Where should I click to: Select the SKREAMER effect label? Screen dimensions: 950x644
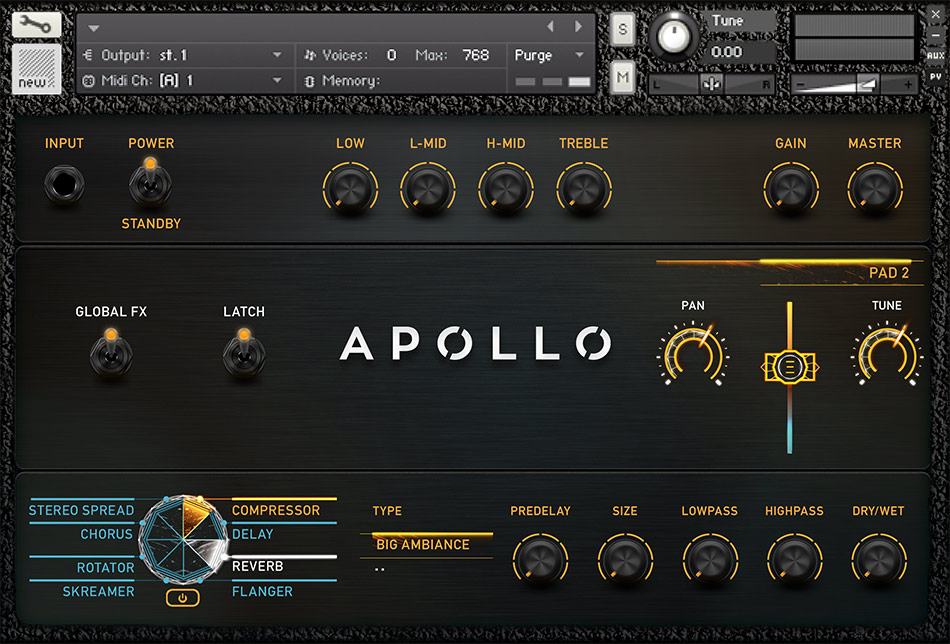click(x=99, y=591)
